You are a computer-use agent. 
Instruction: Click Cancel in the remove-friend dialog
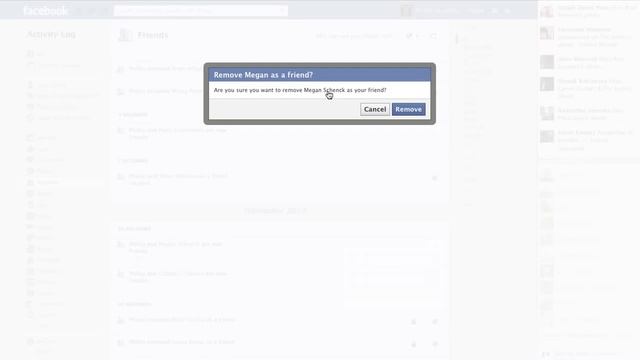click(375, 109)
